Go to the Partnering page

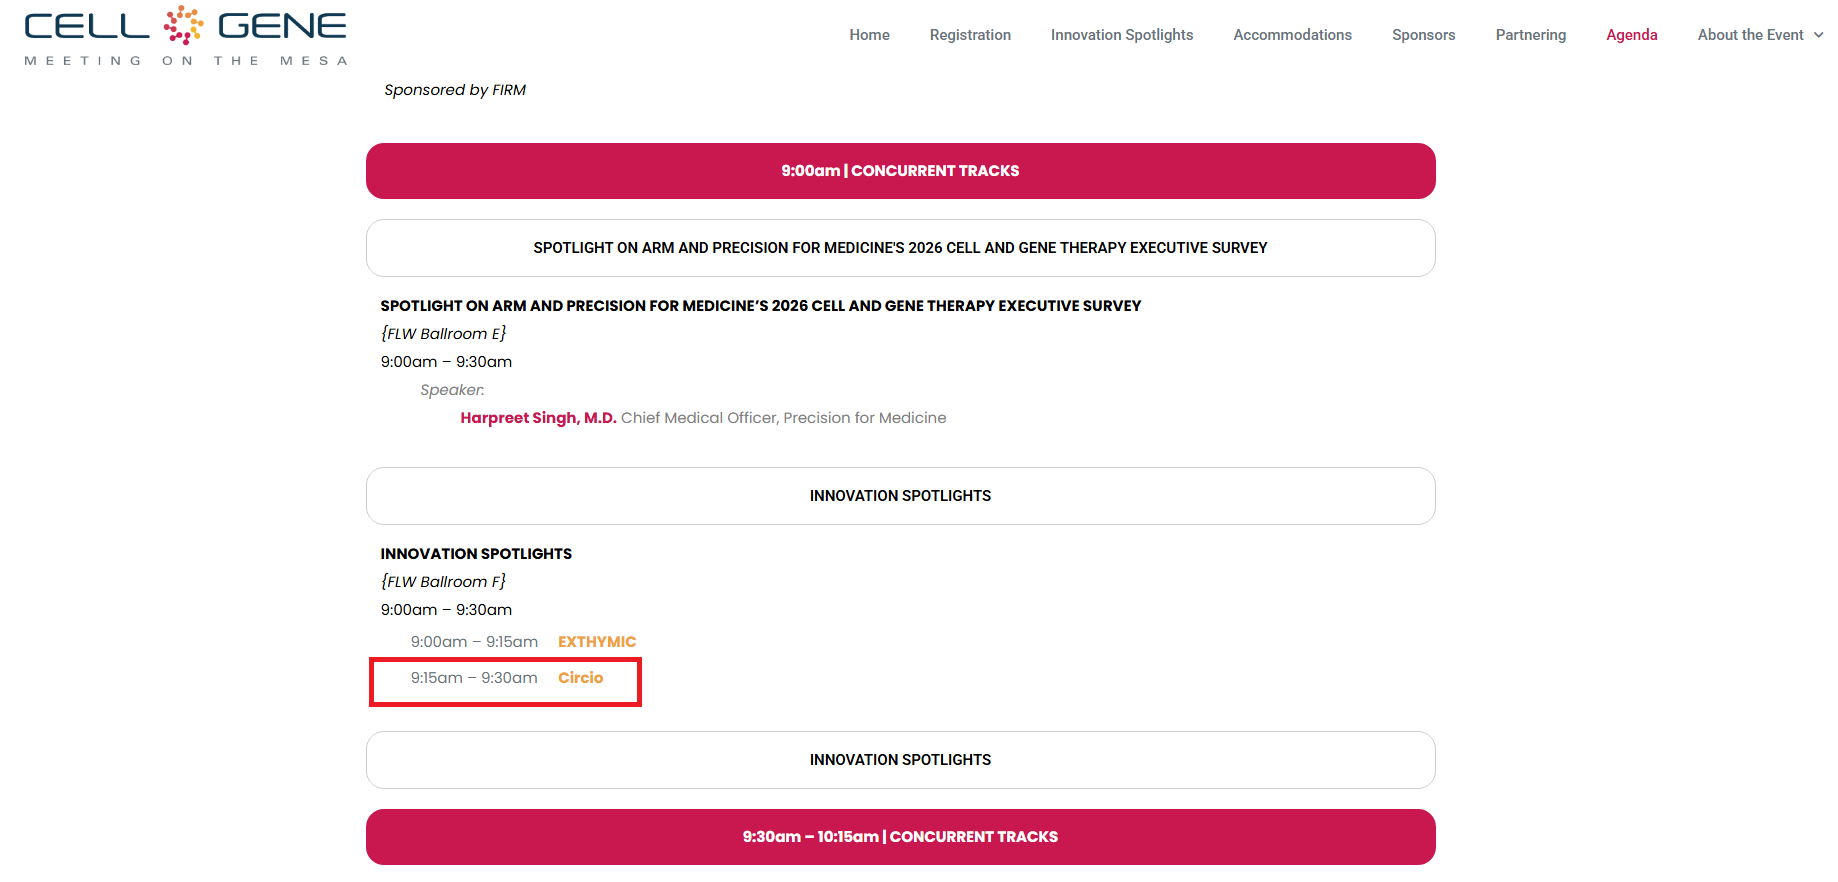(x=1530, y=35)
